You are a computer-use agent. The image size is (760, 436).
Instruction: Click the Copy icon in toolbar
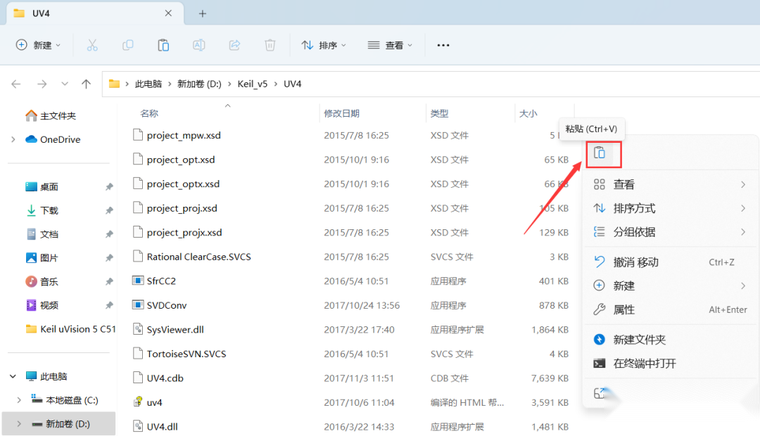(127, 45)
